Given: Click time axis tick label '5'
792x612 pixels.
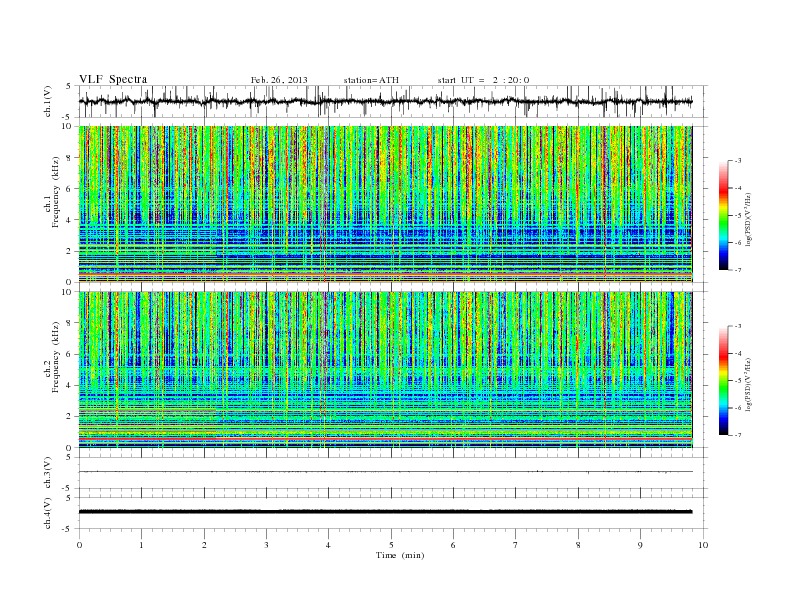Looking at the screenshot, I should [391, 545].
